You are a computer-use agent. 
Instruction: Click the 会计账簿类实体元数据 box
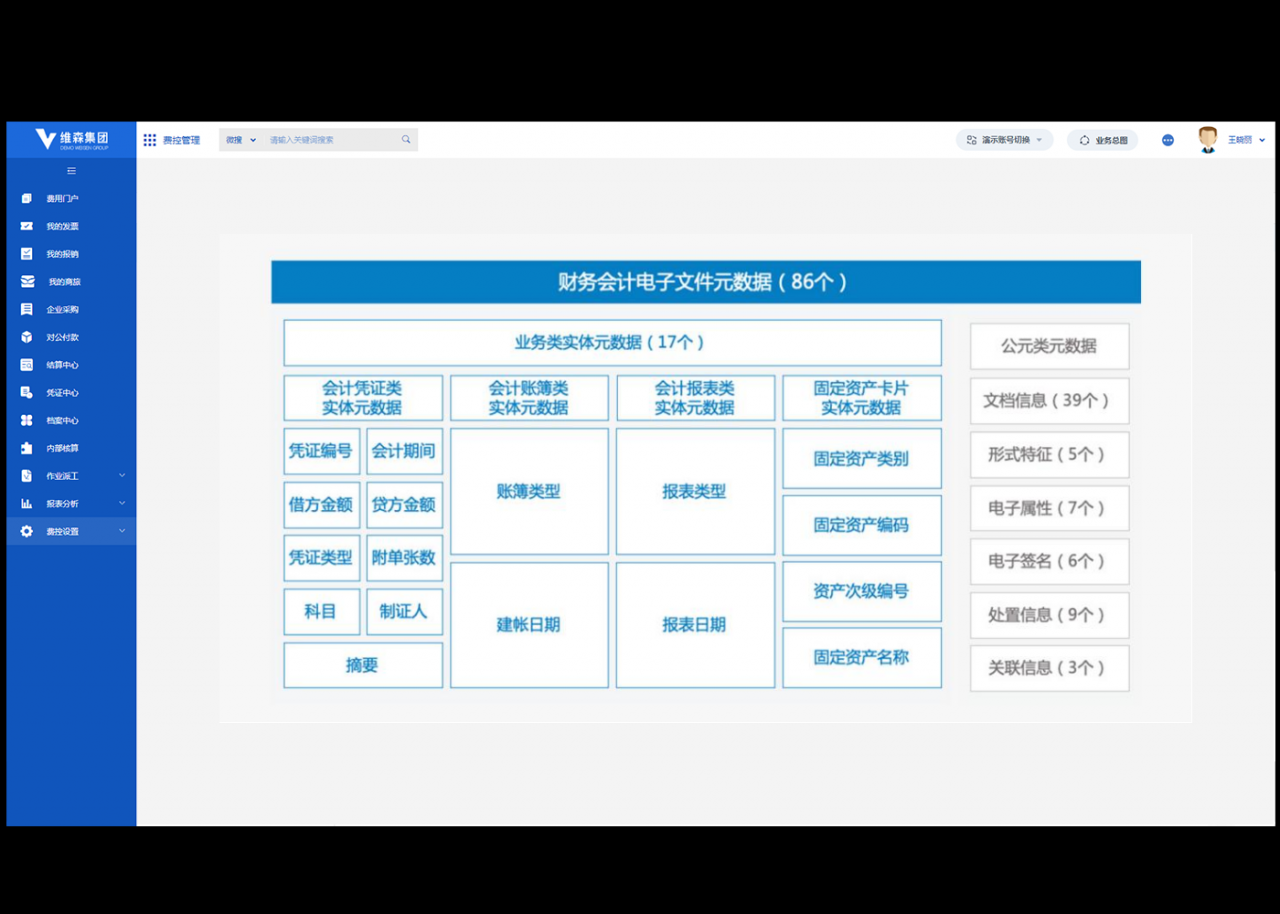click(529, 398)
